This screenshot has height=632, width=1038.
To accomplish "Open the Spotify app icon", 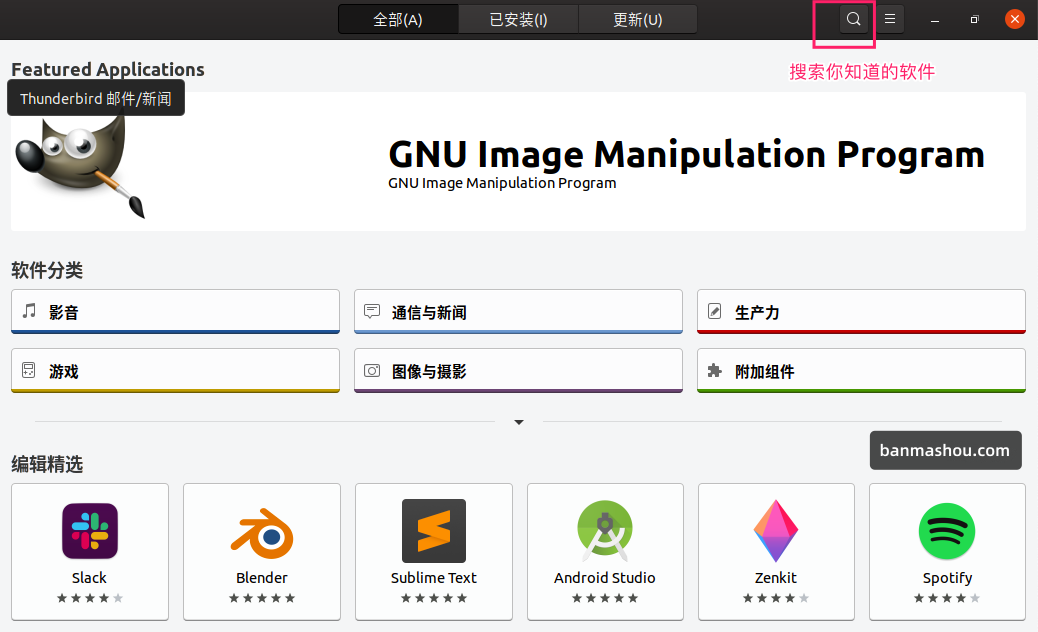I will point(947,531).
